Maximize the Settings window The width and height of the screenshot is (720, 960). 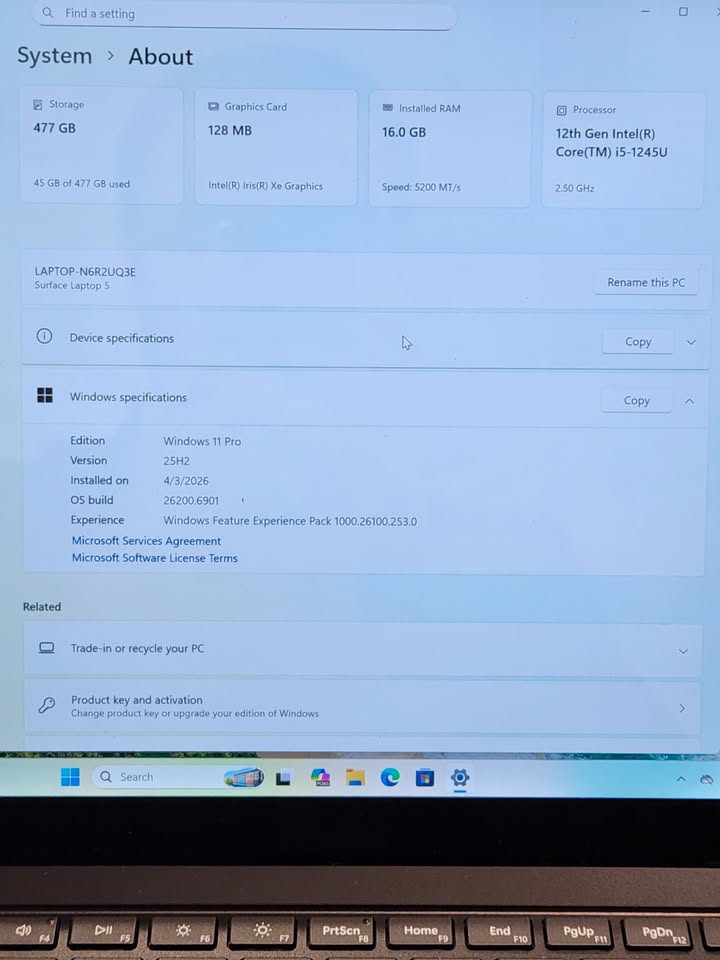[683, 11]
